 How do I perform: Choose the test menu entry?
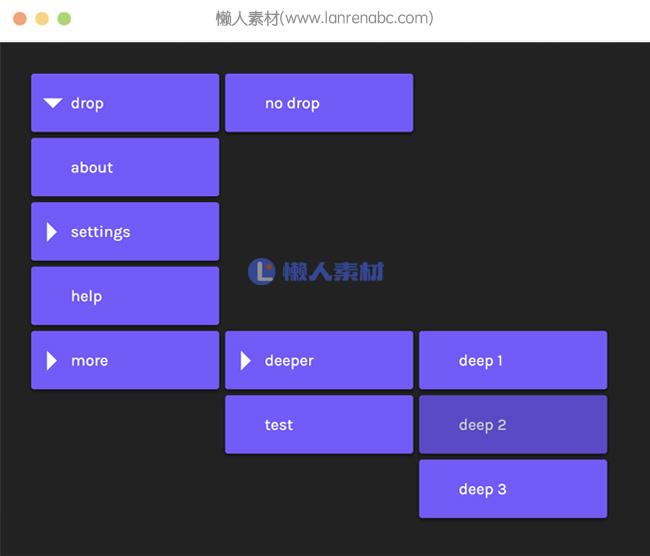[x=319, y=424]
